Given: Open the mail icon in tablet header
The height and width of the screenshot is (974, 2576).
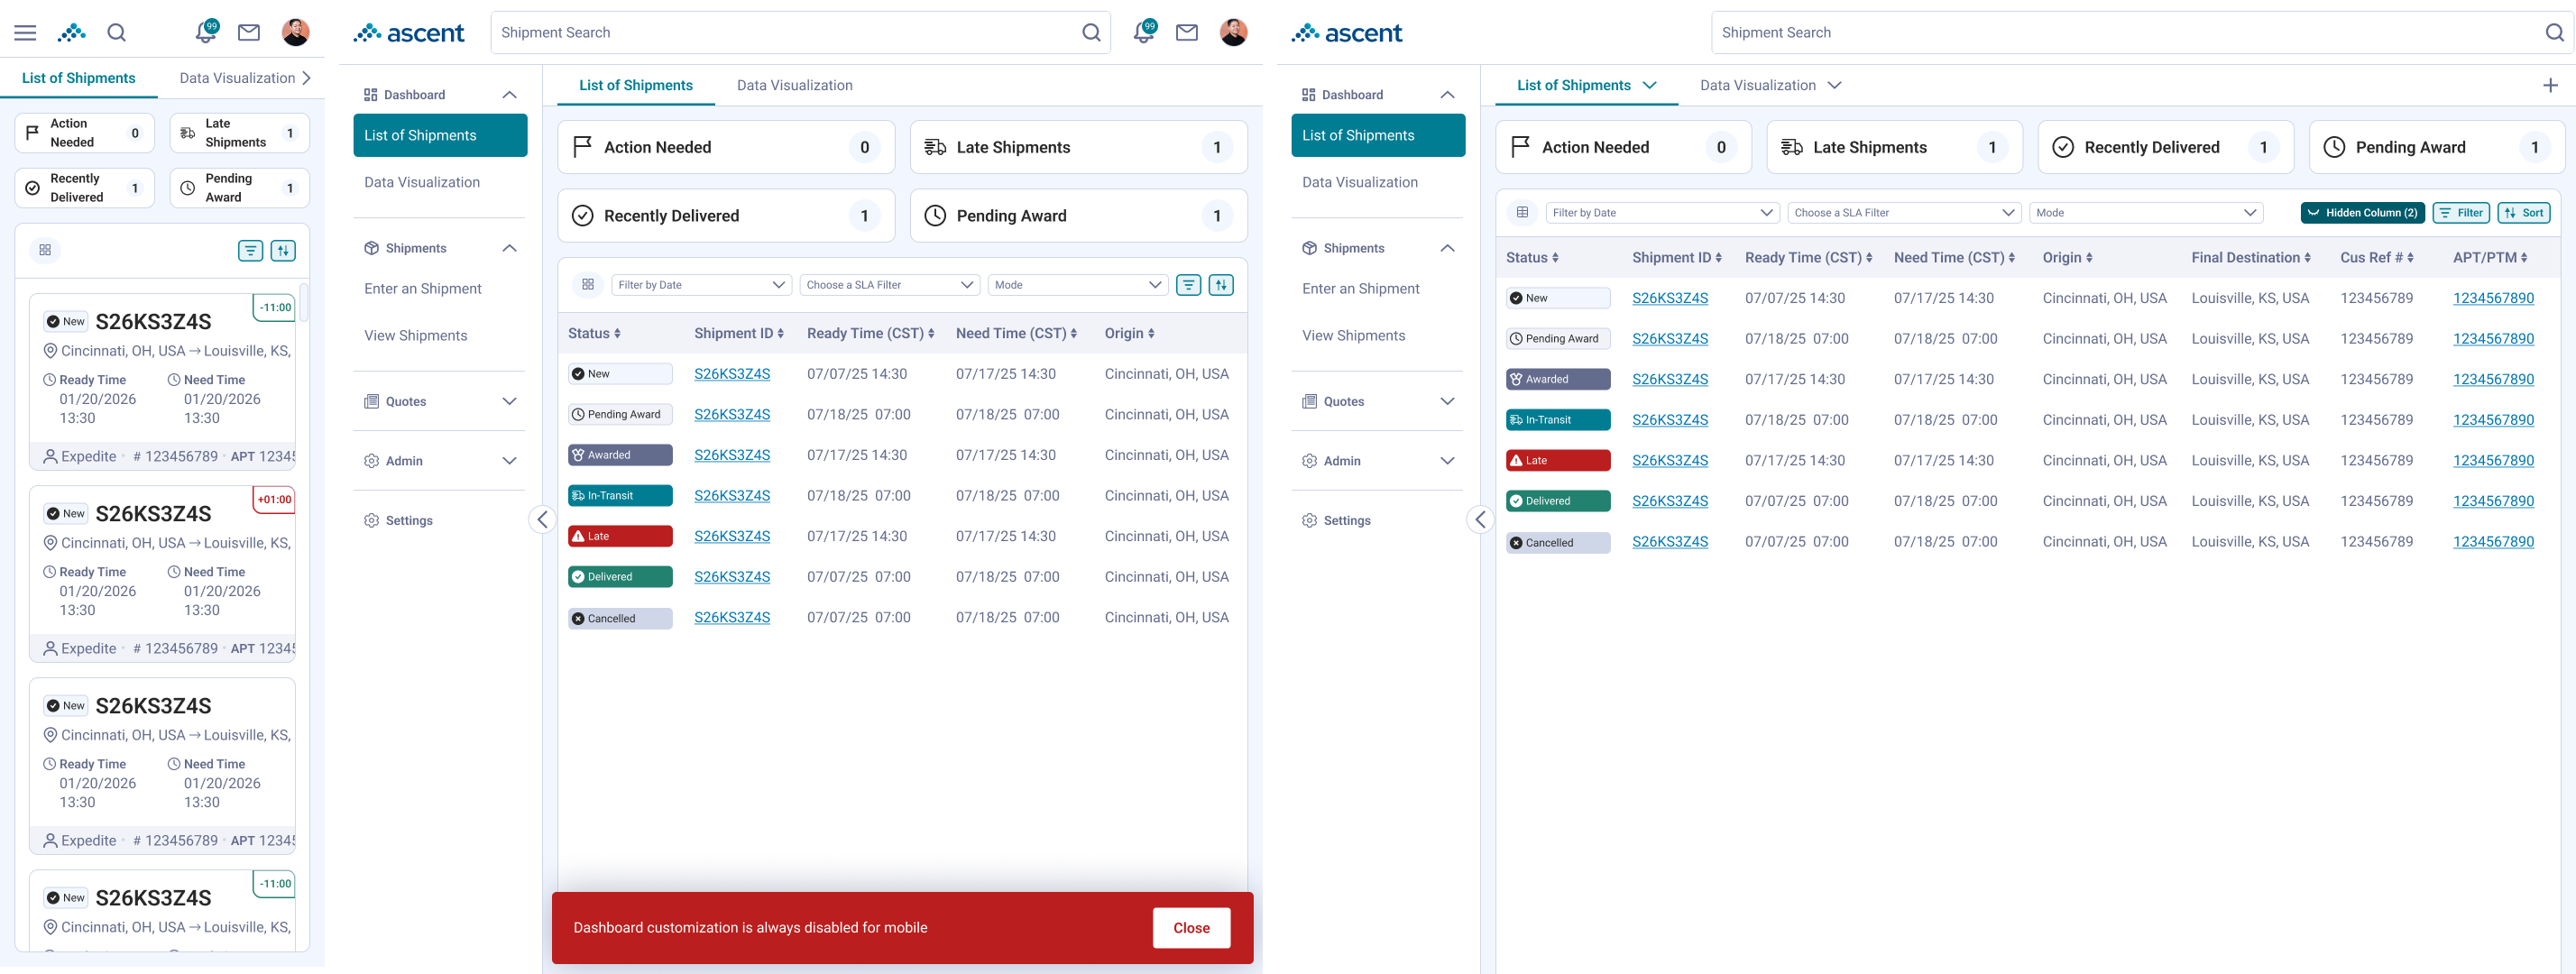Looking at the screenshot, I should 1187,33.
